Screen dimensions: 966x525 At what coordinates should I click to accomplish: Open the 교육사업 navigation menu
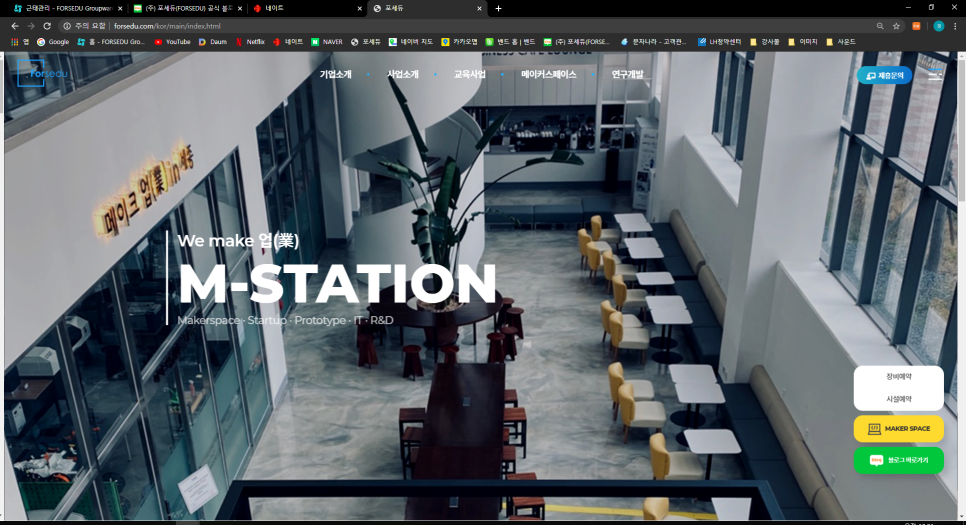tap(469, 74)
